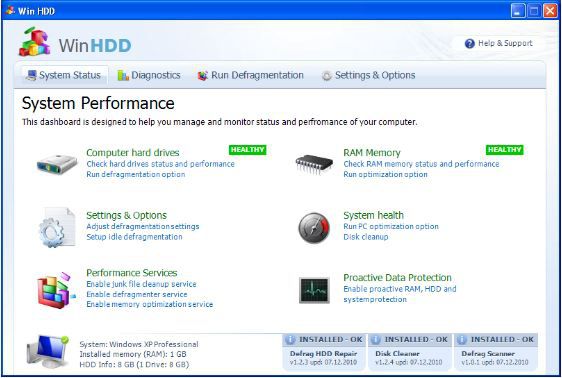Click the System health gauge icon
Viewport: 562px width, 378px height.
coord(314,228)
